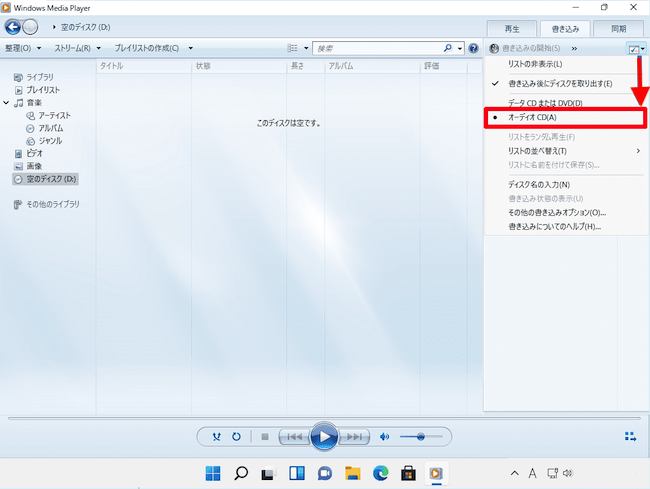Open File Explorer from taskbar
This screenshot has width=650, height=489.
tap(352, 473)
